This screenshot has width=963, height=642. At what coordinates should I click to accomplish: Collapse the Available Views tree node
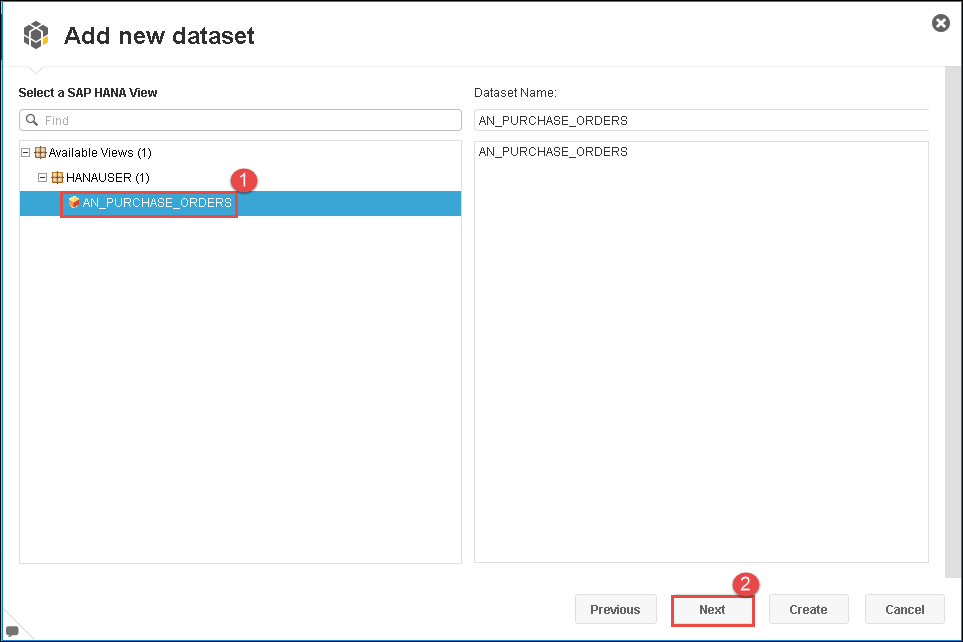(x=26, y=153)
